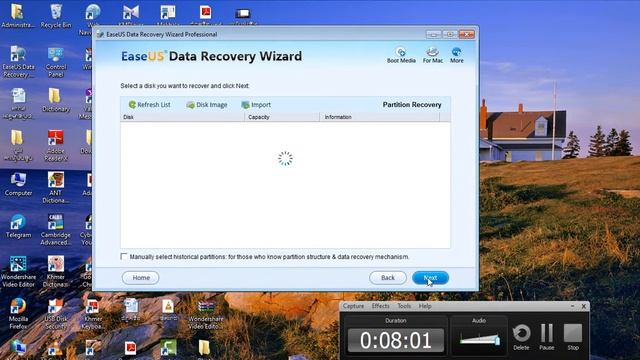Select EaseUS Data Recovery desktop shortcut
Screen dimensions: 640x360
[18, 62]
